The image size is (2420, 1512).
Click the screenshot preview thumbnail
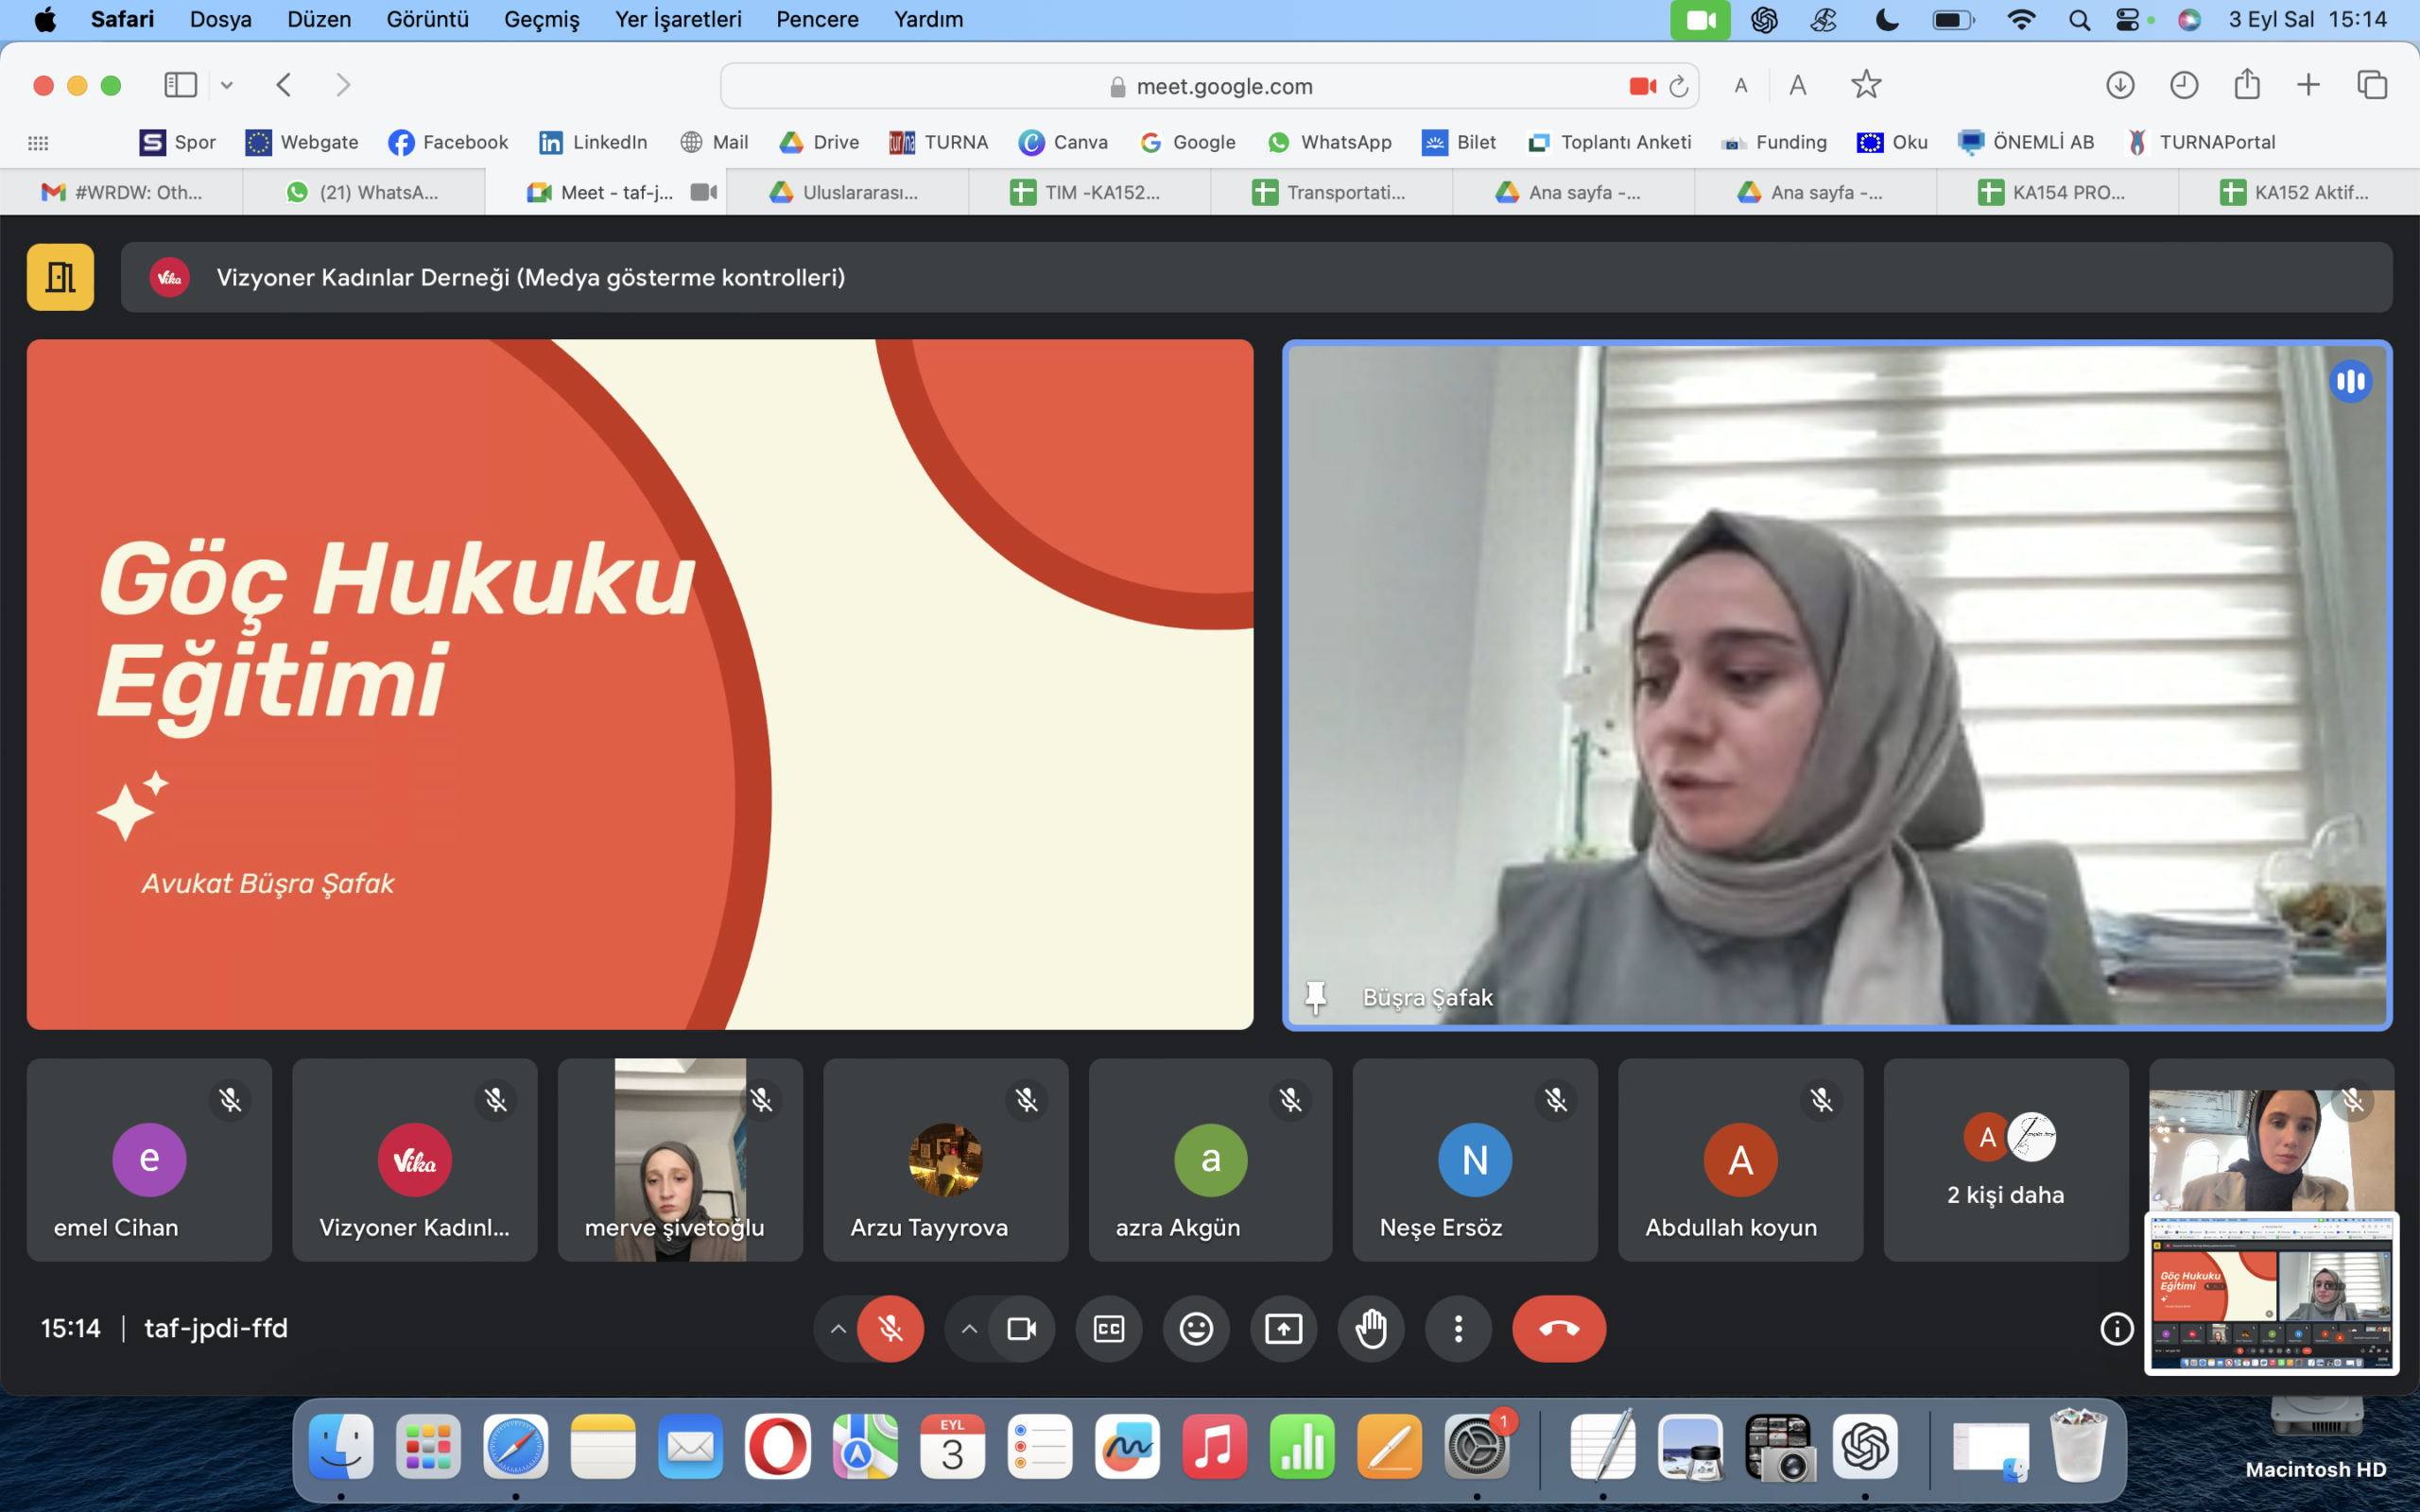click(x=2271, y=1293)
